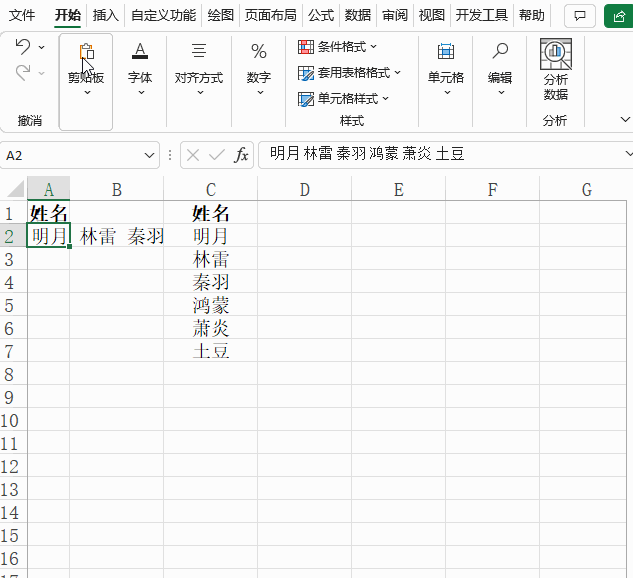This screenshot has height=578, width=633.
Task: Open the Clipboard (剪贴板) paste icon
Action: [x=86, y=51]
